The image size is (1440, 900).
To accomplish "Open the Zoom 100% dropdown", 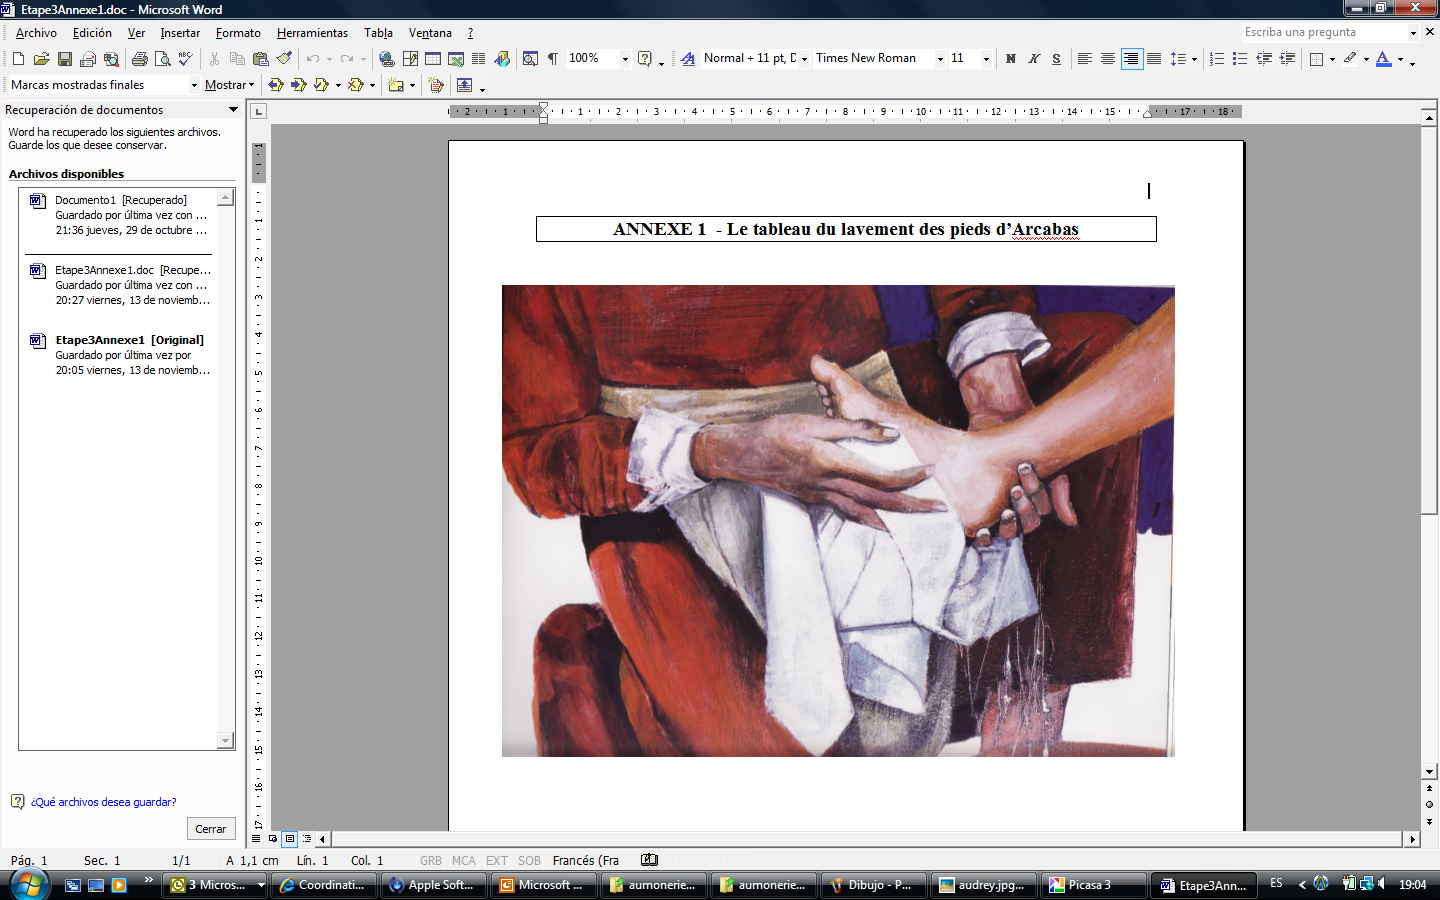I will click(x=625, y=59).
